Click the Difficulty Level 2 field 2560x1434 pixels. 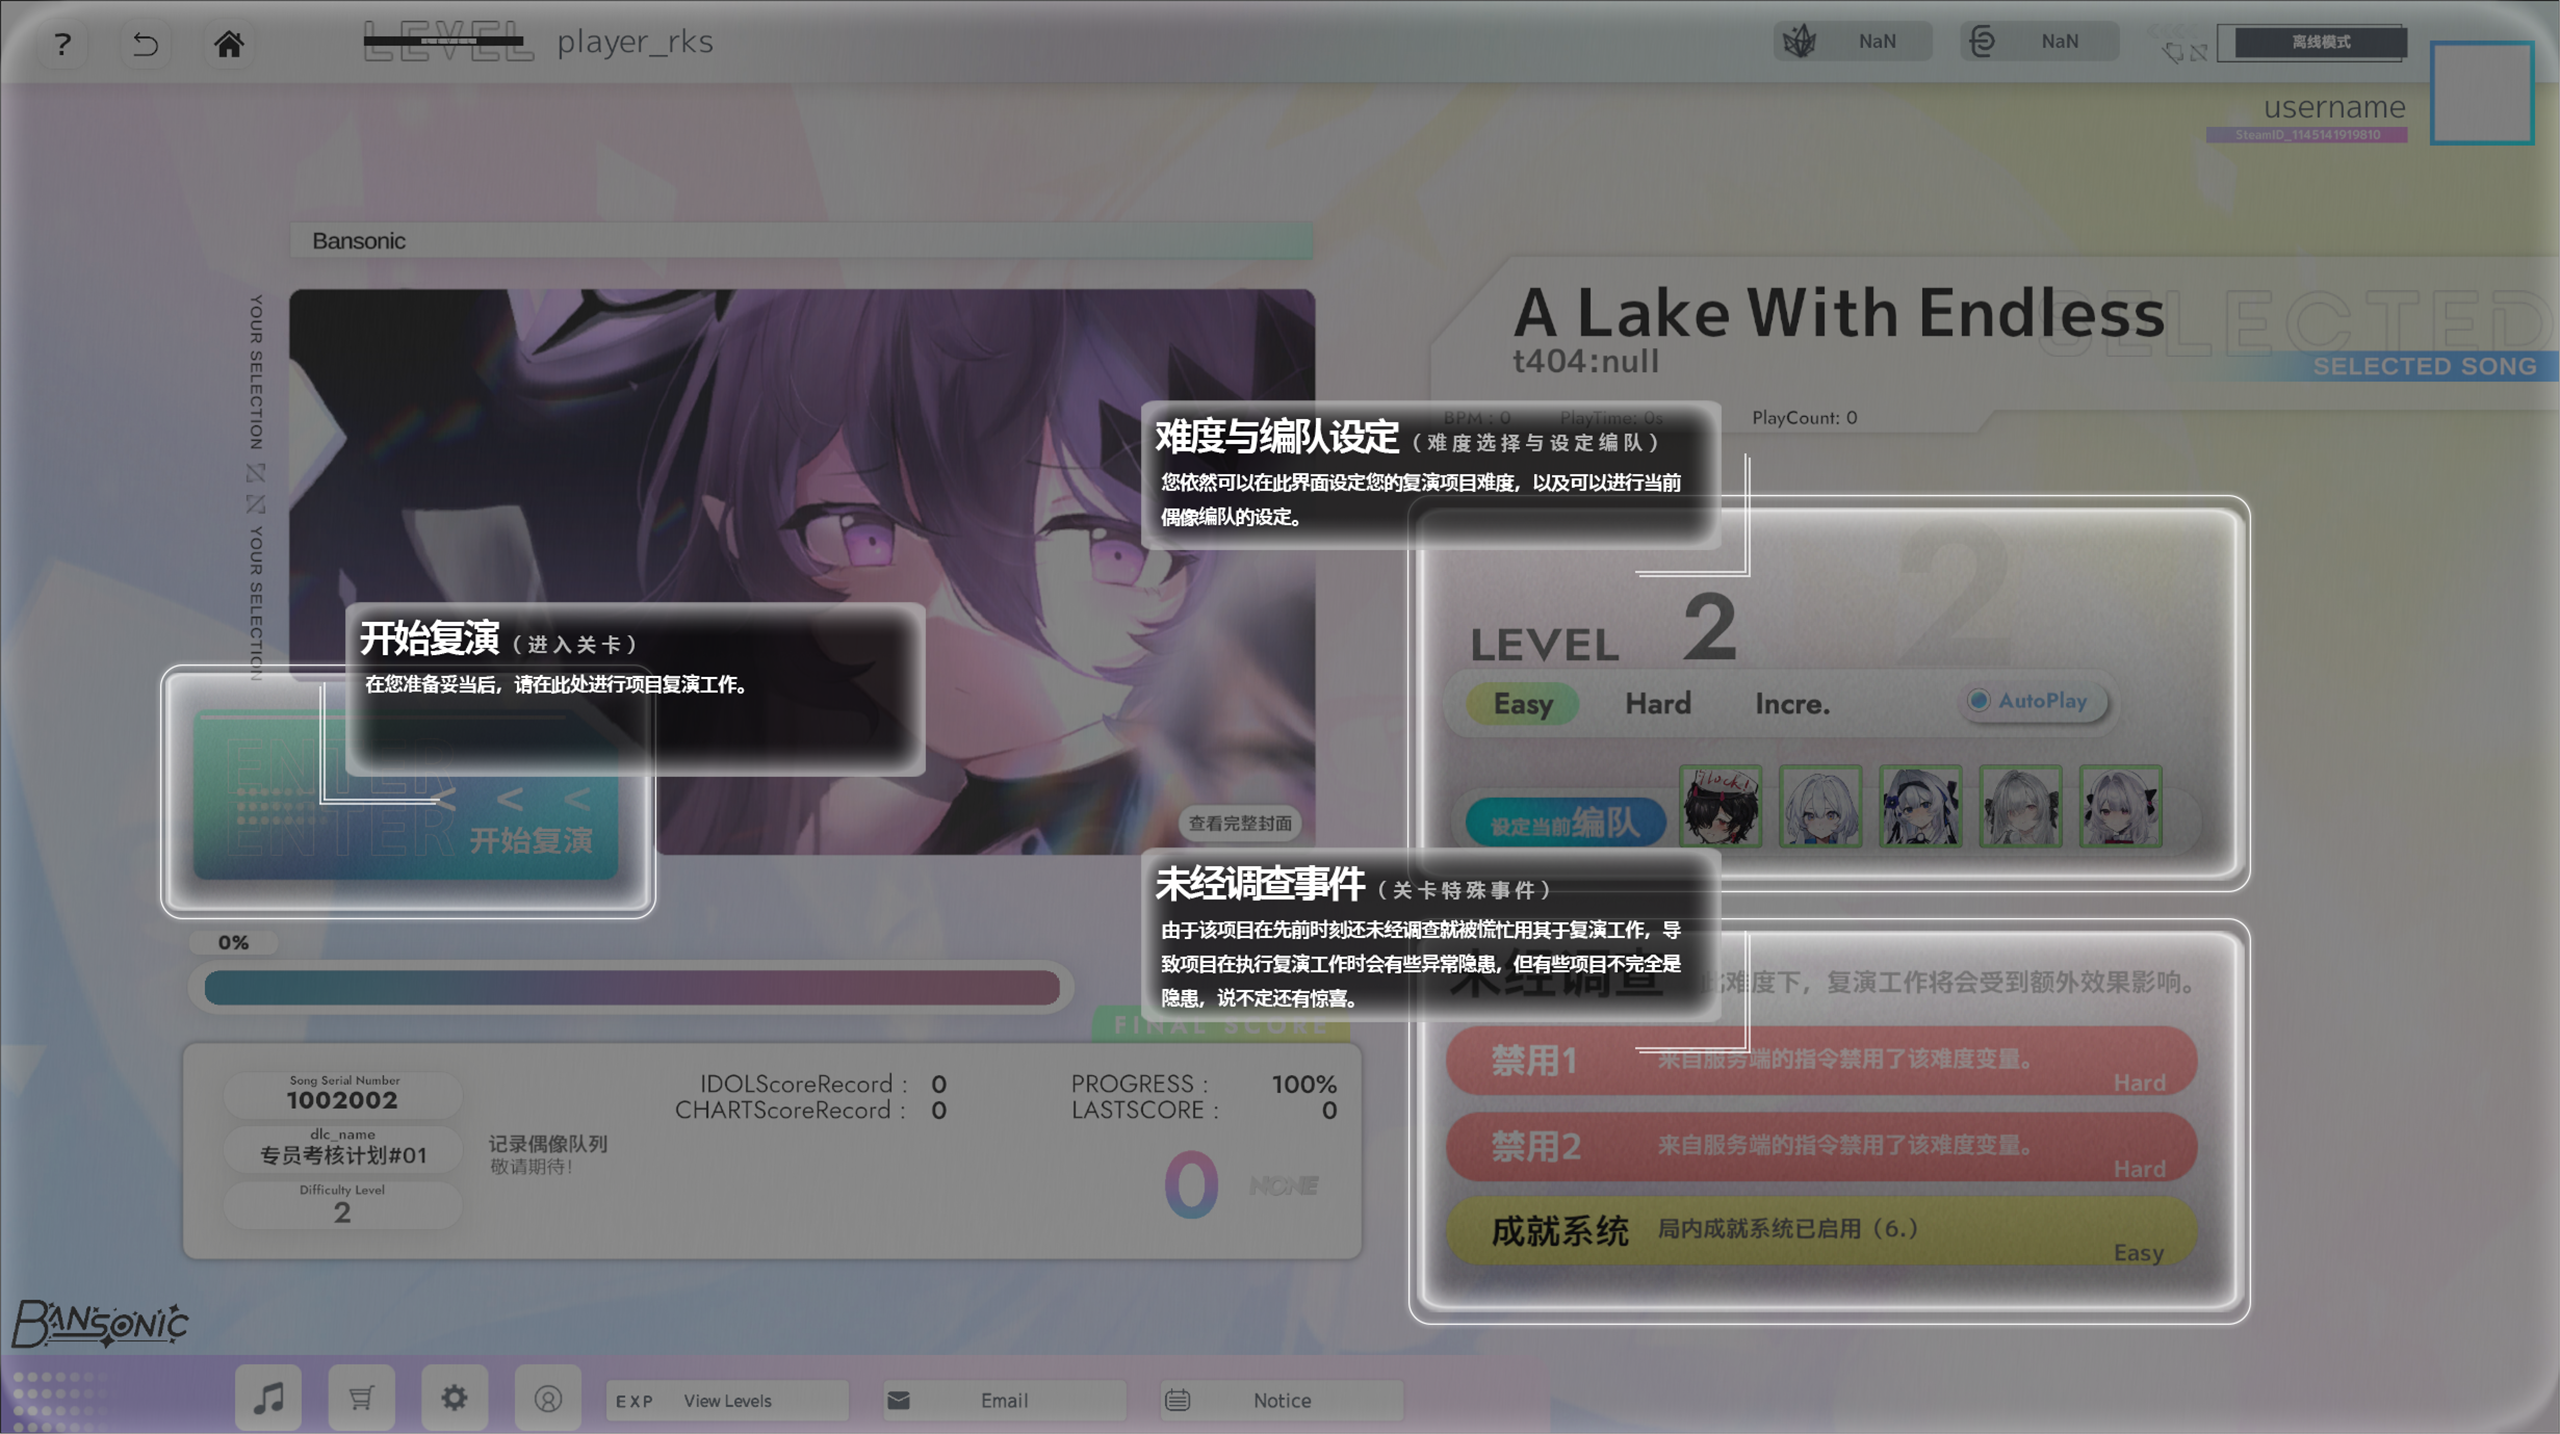pos(343,1204)
